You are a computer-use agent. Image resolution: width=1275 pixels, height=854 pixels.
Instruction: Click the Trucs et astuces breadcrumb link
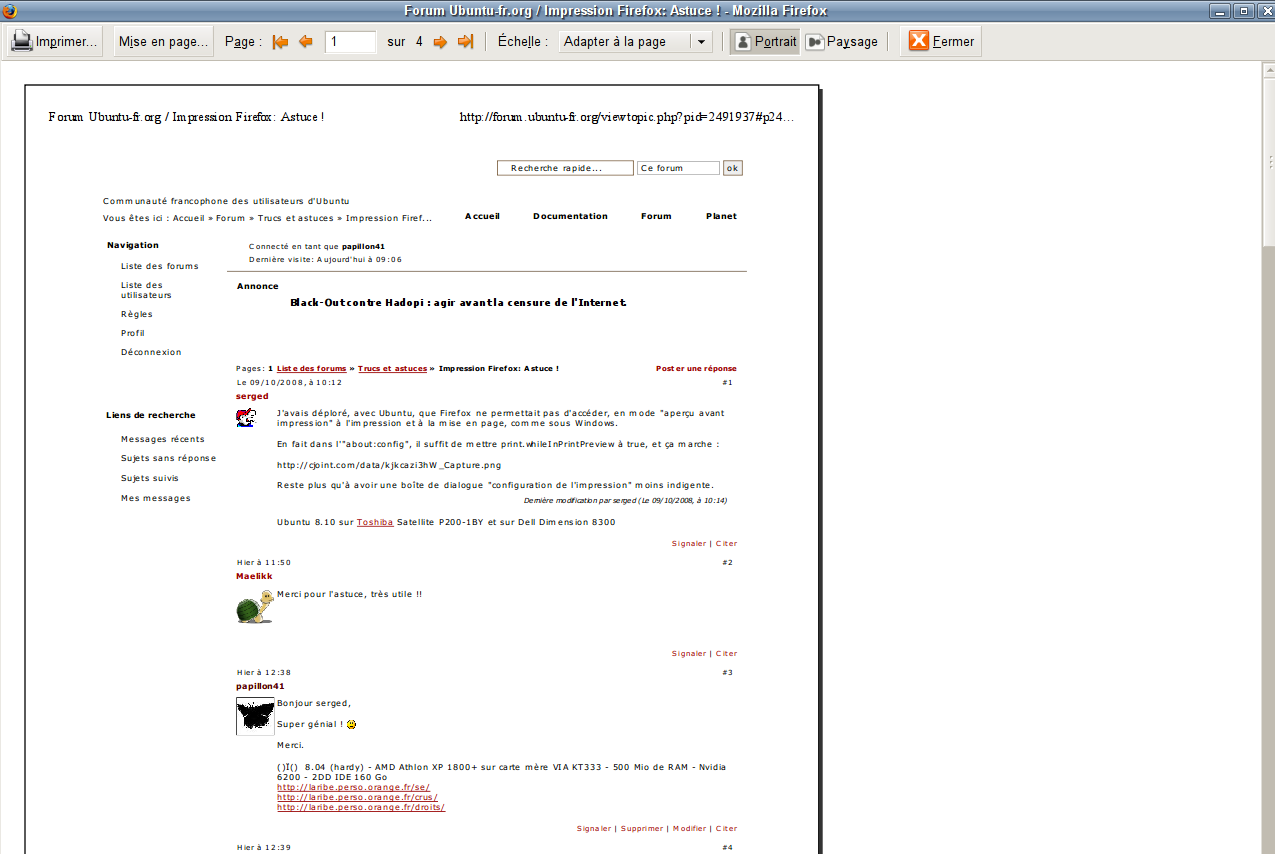(x=392, y=369)
